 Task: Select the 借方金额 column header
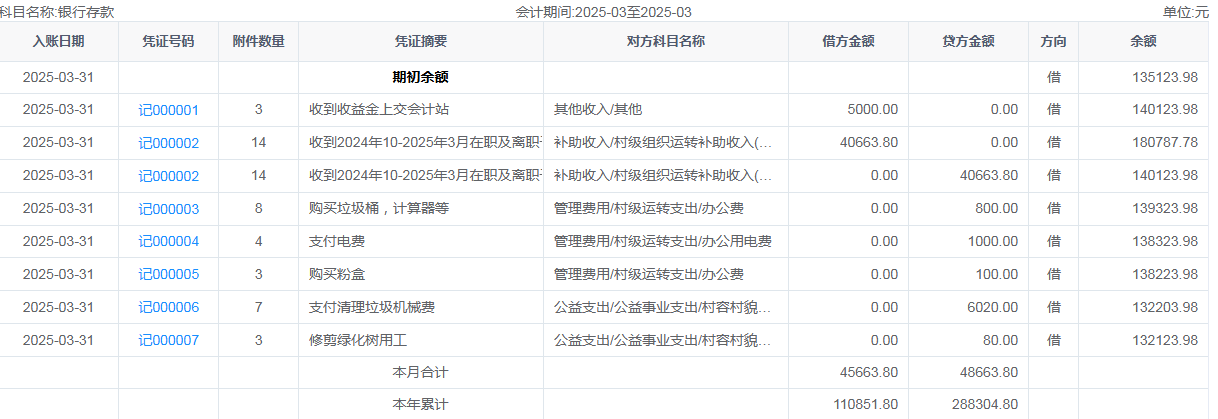tap(848, 41)
